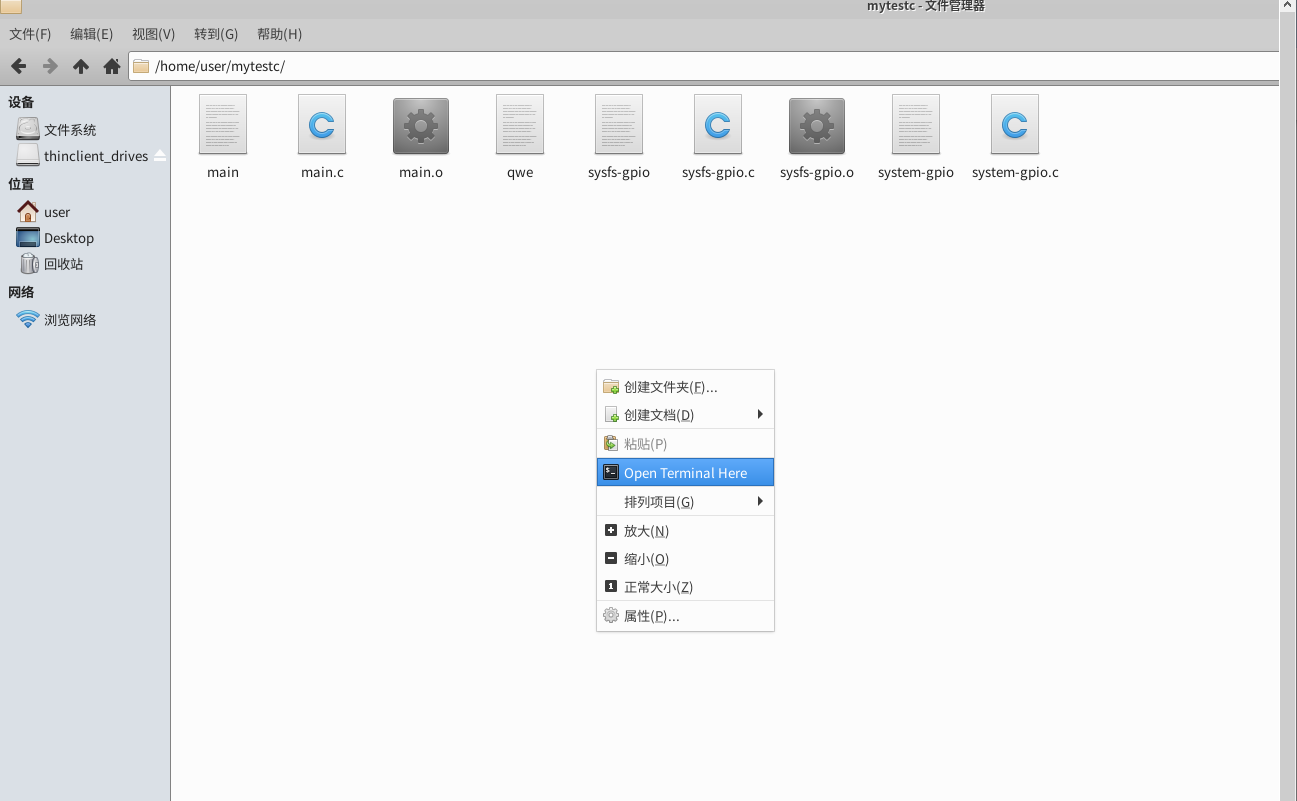1297x801 pixels.
Task: Zoom in with 放大(N)
Action: pyautogui.click(x=646, y=531)
